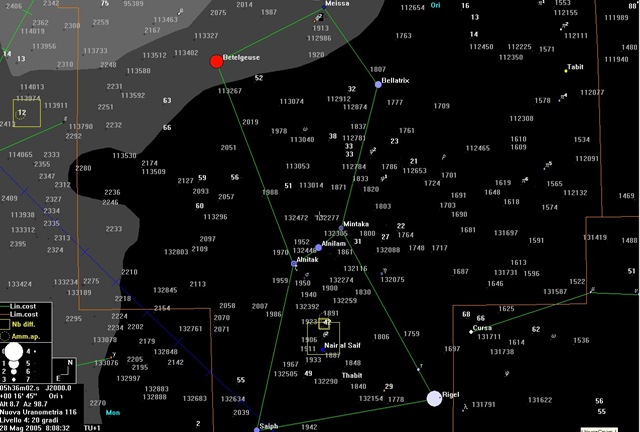Select star catalog number 113074
This screenshot has width=640, height=432.
[292, 101]
